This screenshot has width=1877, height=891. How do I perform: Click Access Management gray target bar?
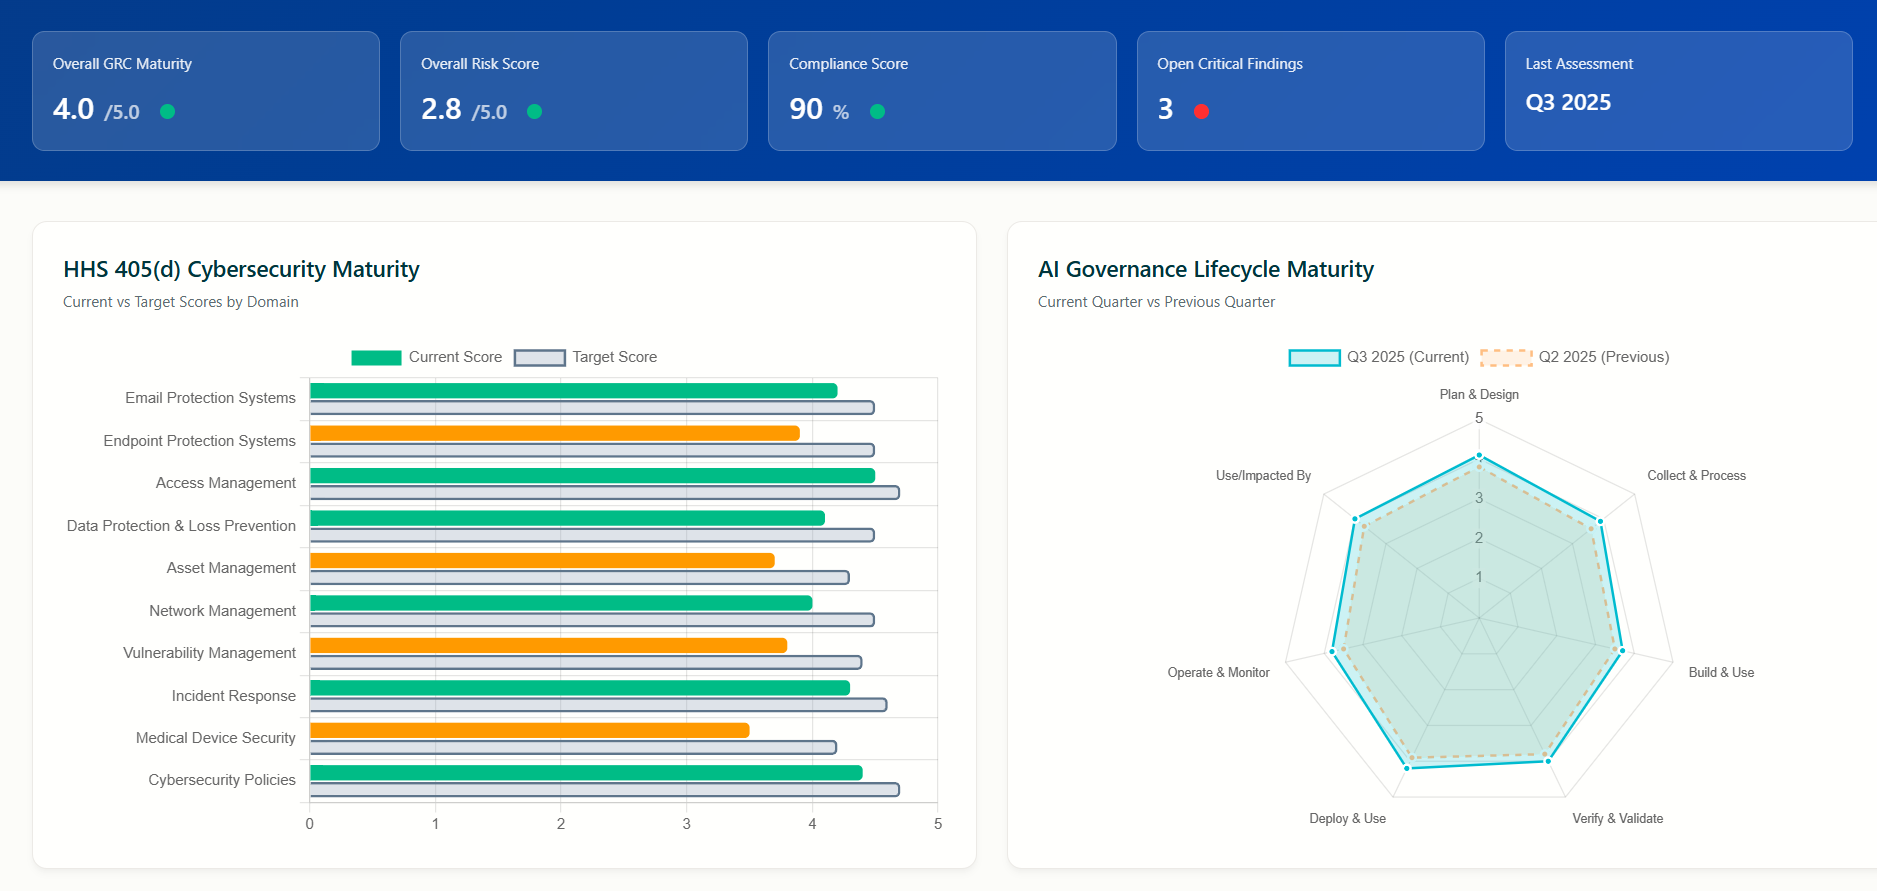coord(605,492)
